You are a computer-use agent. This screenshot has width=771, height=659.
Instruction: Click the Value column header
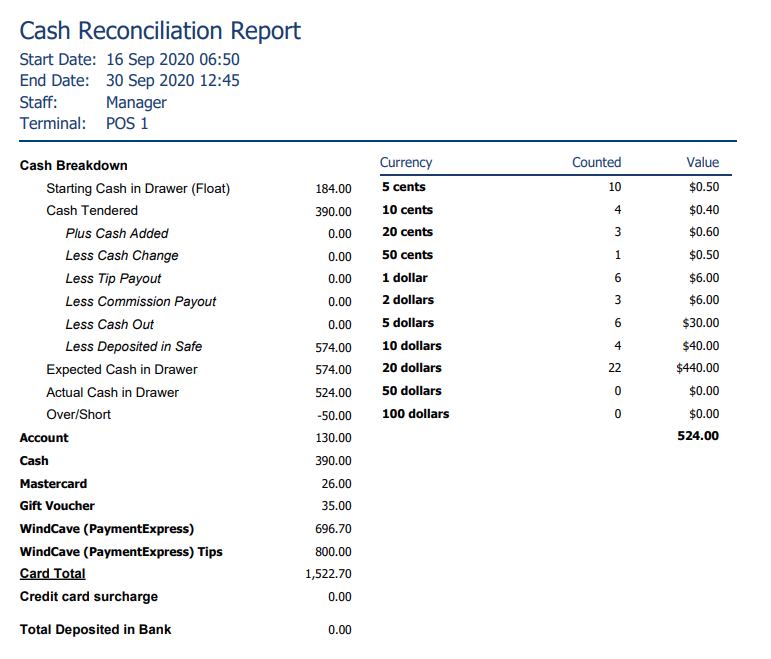point(703,162)
